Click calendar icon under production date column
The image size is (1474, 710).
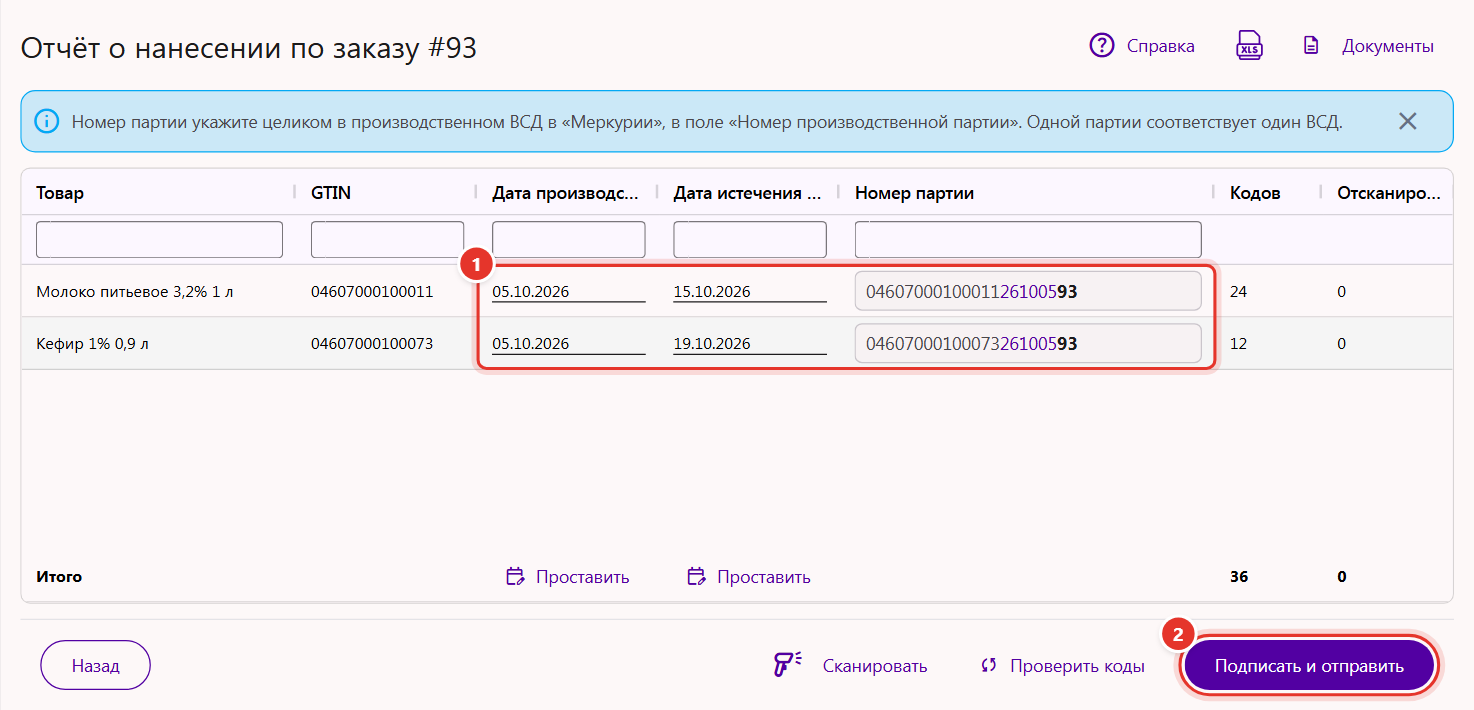[515, 576]
